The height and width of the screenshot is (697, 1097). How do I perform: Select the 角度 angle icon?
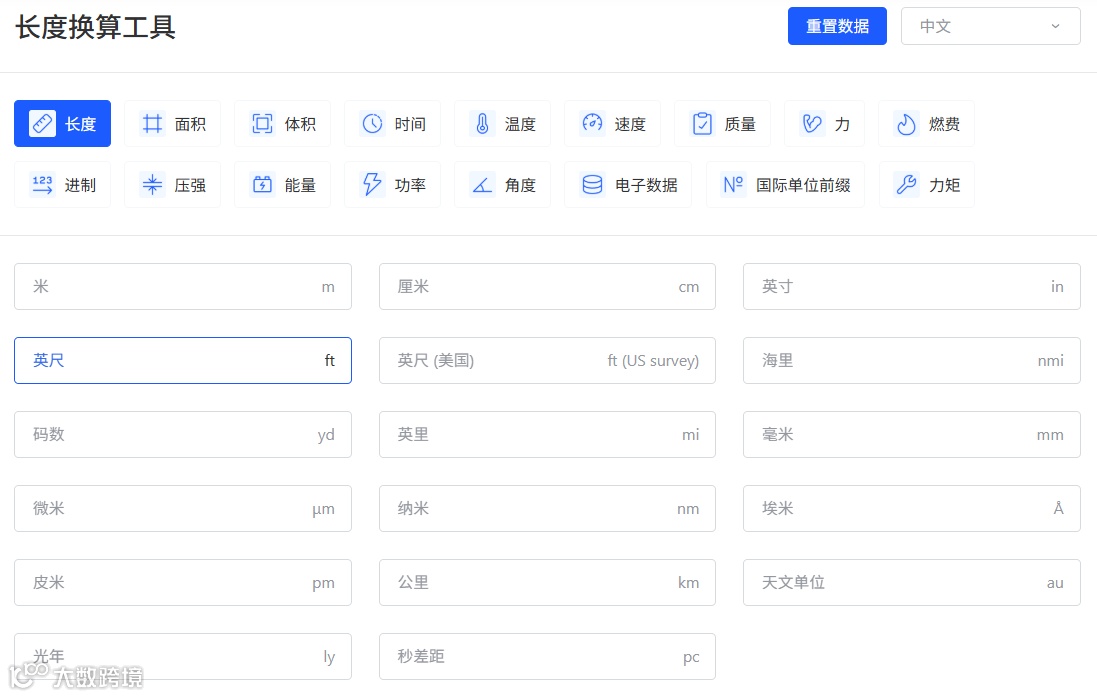tap(482, 185)
